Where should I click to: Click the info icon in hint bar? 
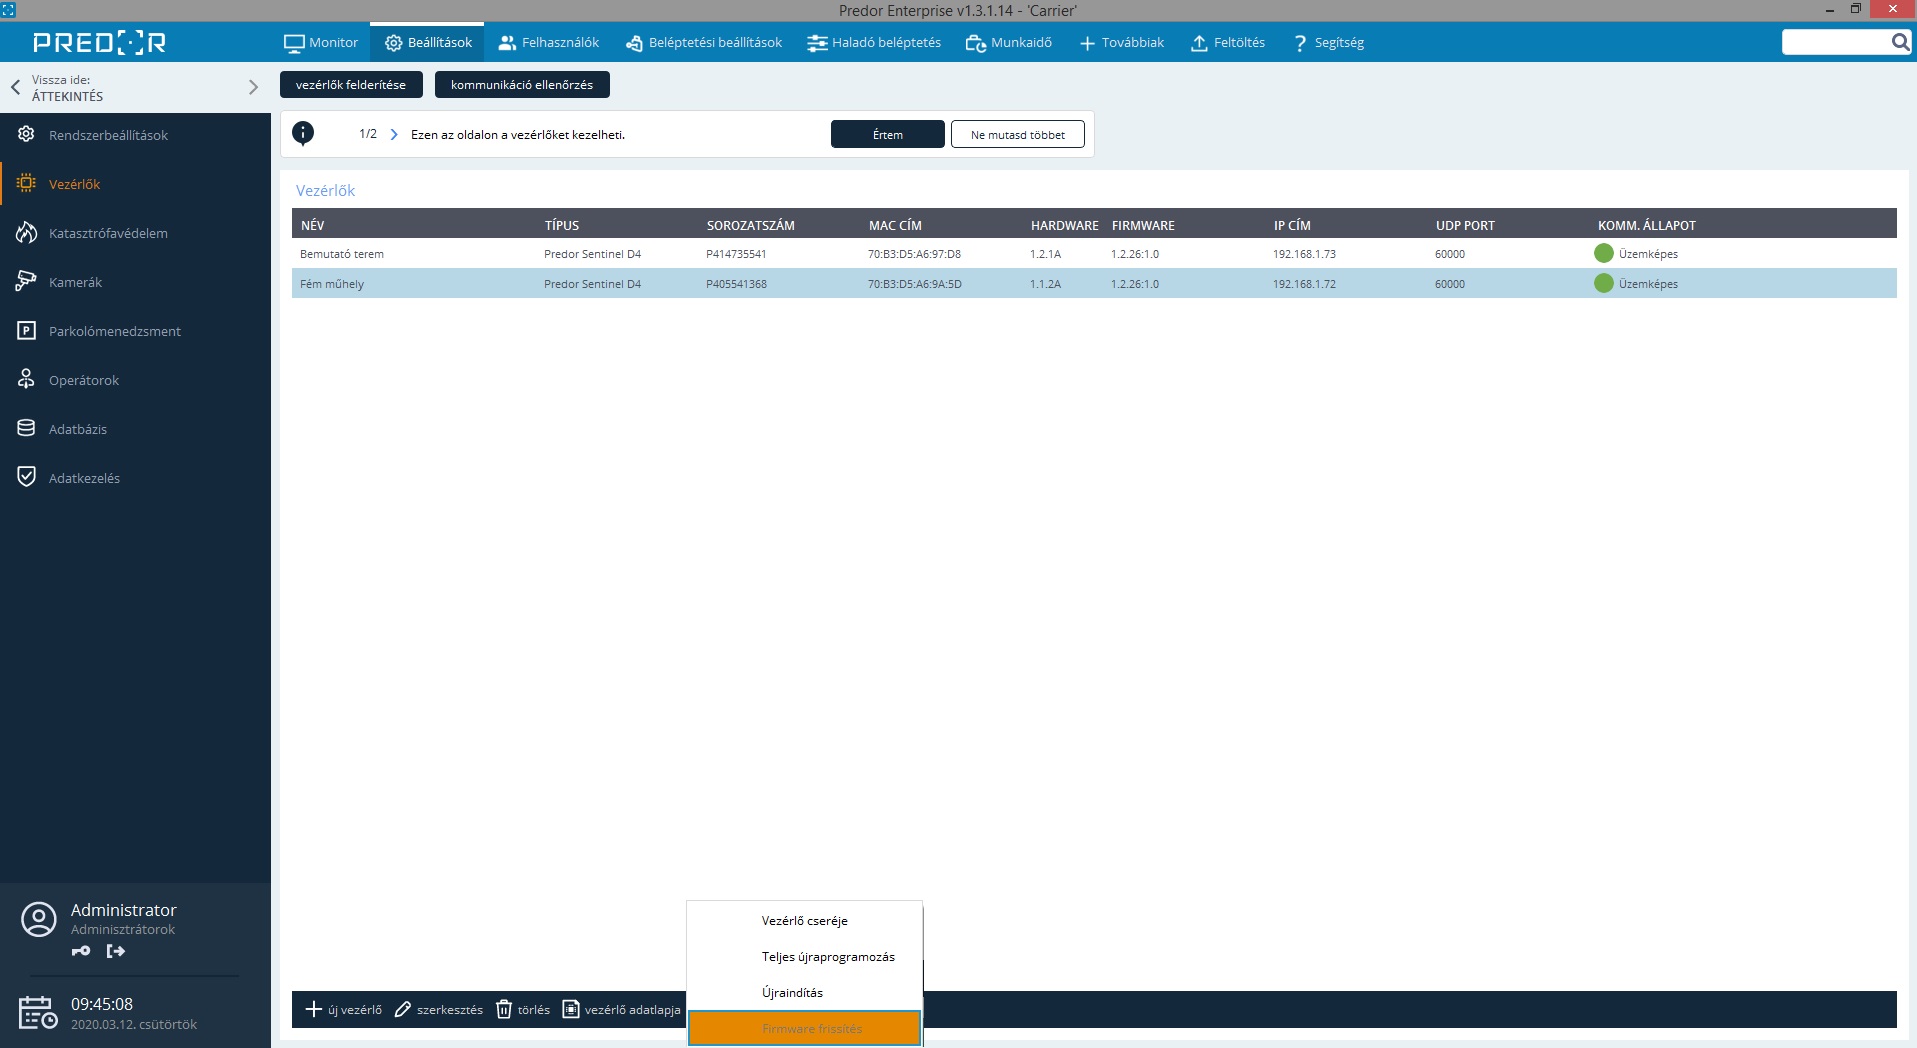[x=303, y=133]
